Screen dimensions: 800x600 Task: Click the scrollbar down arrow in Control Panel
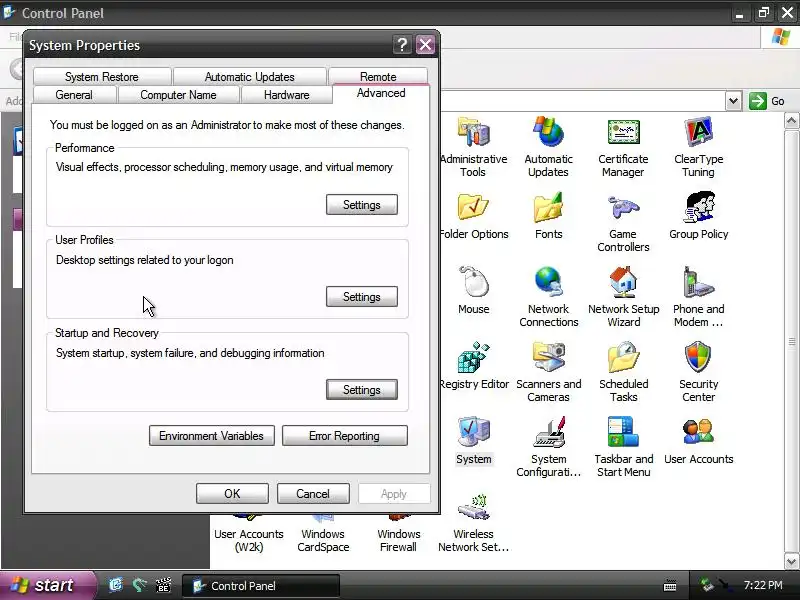click(x=791, y=562)
